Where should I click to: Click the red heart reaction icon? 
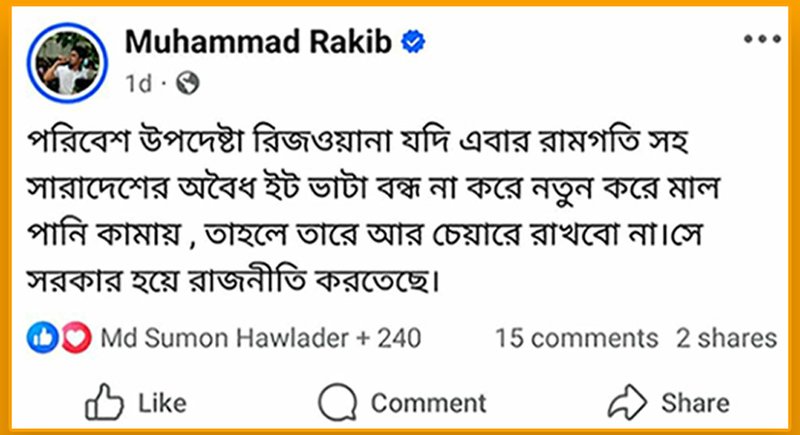tap(74, 338)
